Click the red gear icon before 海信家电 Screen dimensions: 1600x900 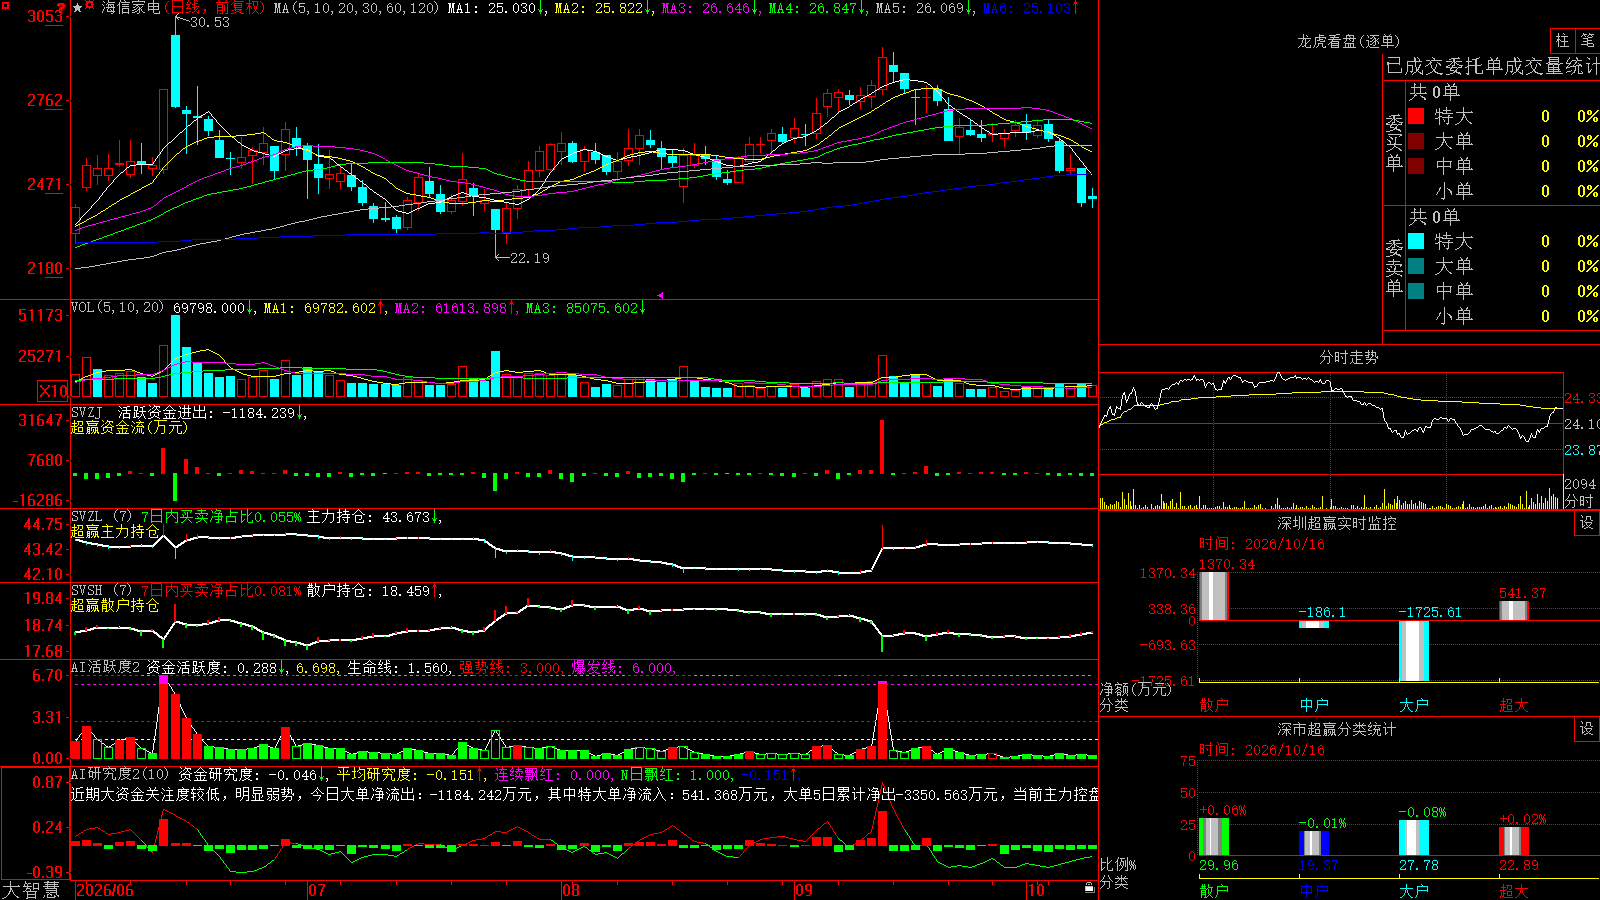tap(91, 6)
